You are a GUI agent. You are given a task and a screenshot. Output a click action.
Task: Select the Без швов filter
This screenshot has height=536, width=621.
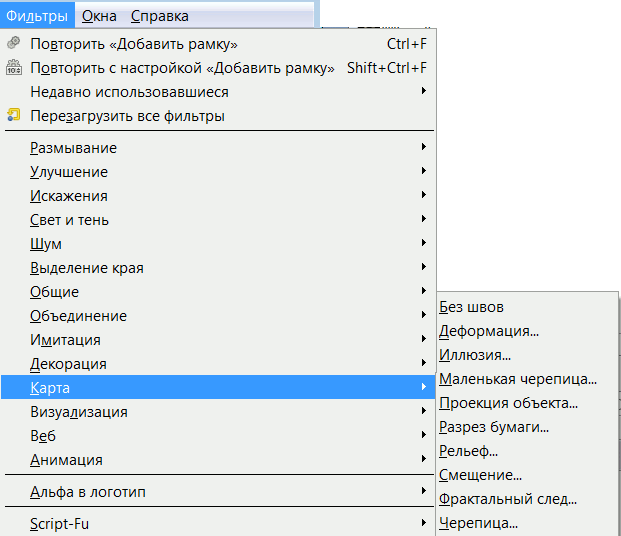(x=471, y=307)
